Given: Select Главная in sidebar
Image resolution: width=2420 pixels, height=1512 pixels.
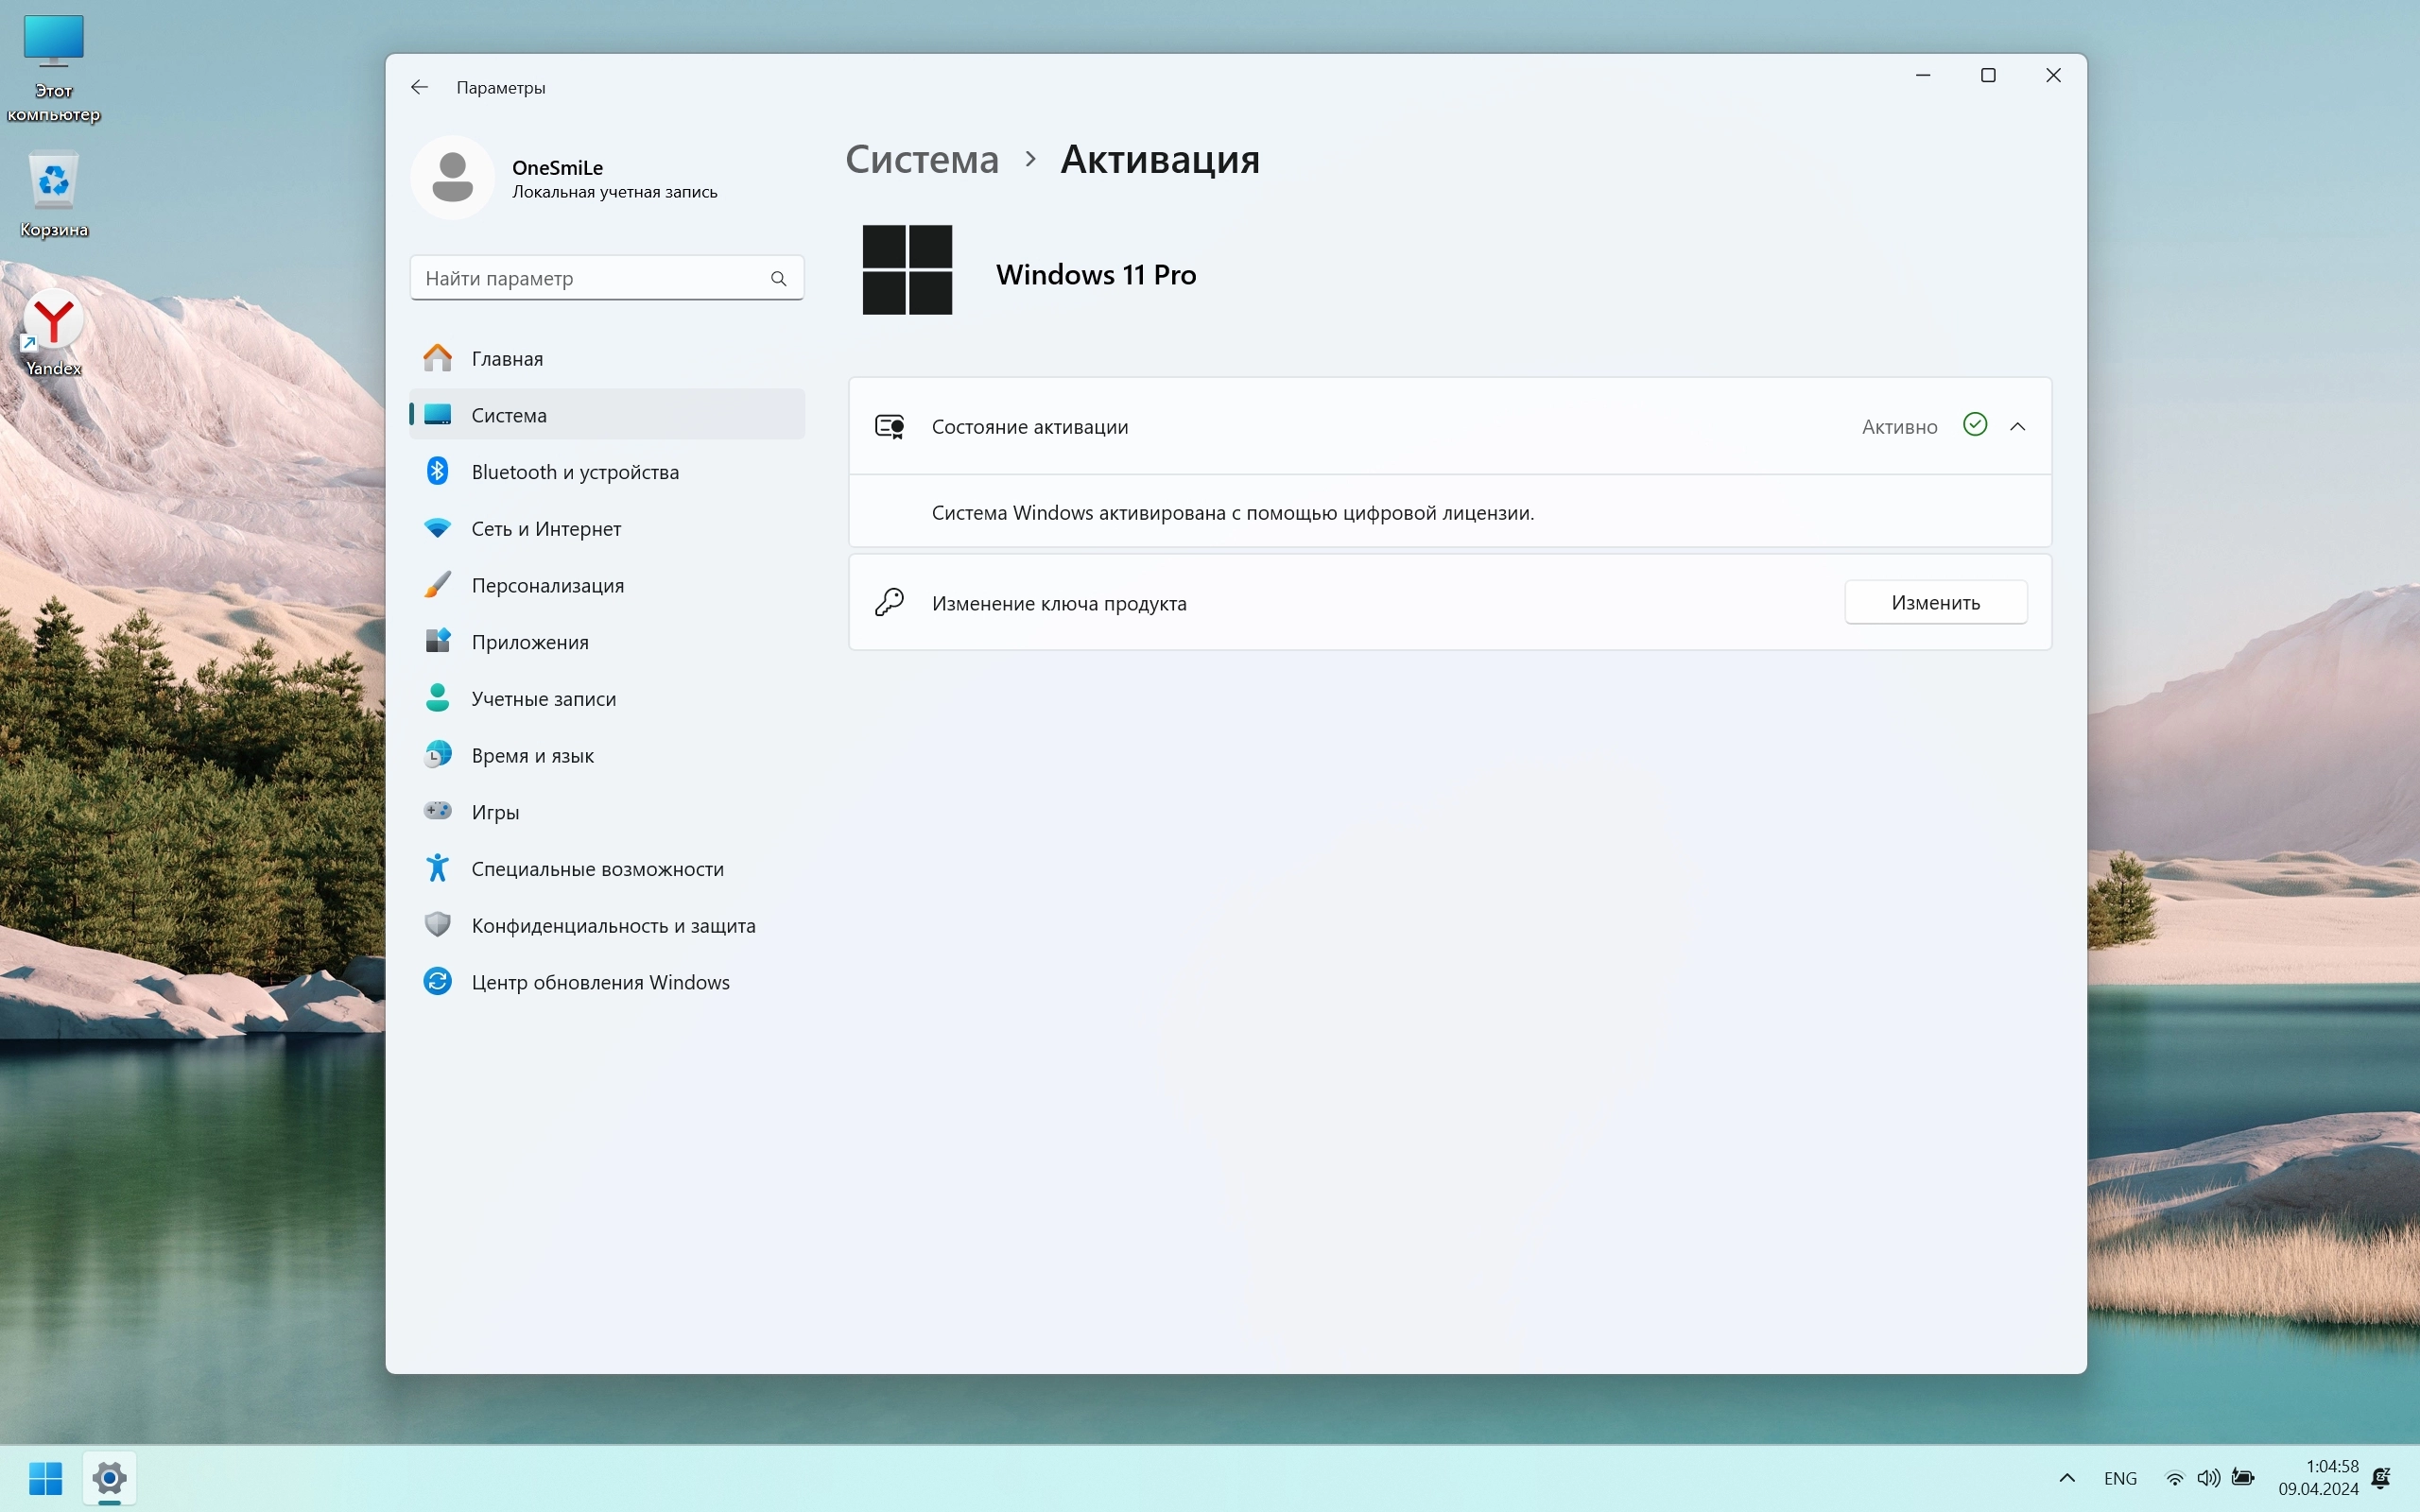Looking at the screenshot, I should pyautogui.click(x=507, y=358).
